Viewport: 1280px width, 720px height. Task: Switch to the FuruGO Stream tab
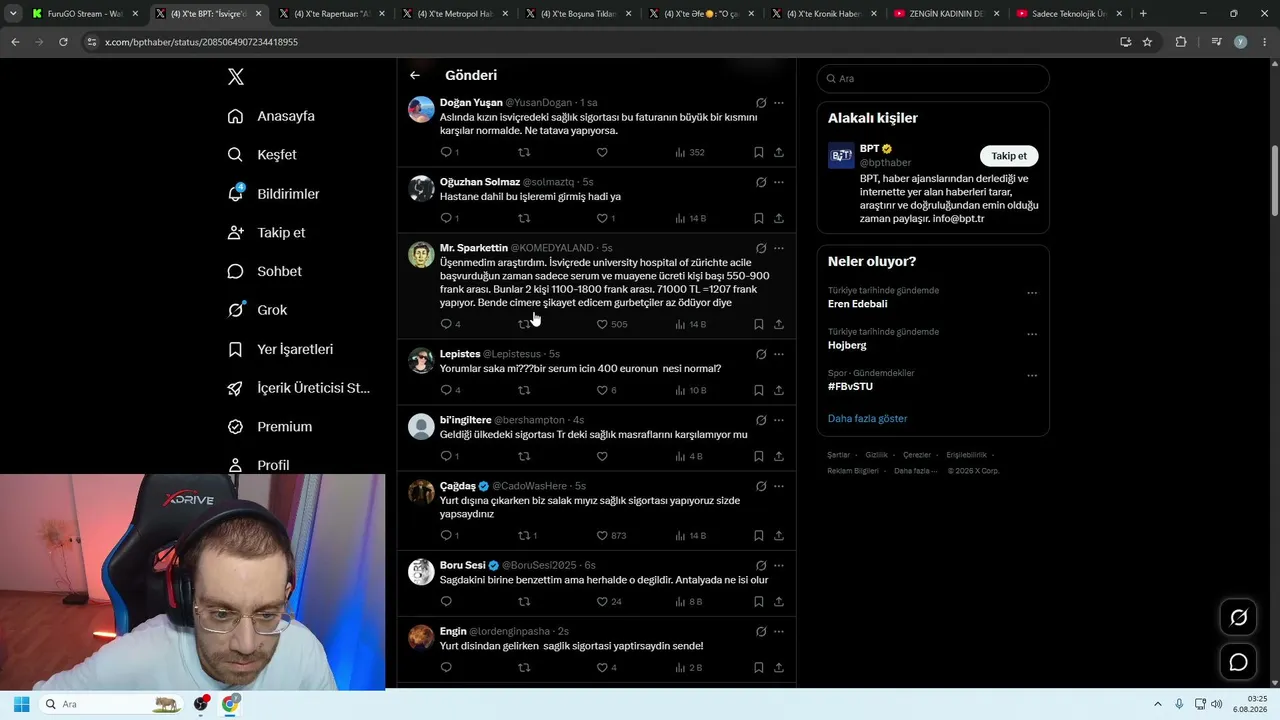[x=84, y=14]
